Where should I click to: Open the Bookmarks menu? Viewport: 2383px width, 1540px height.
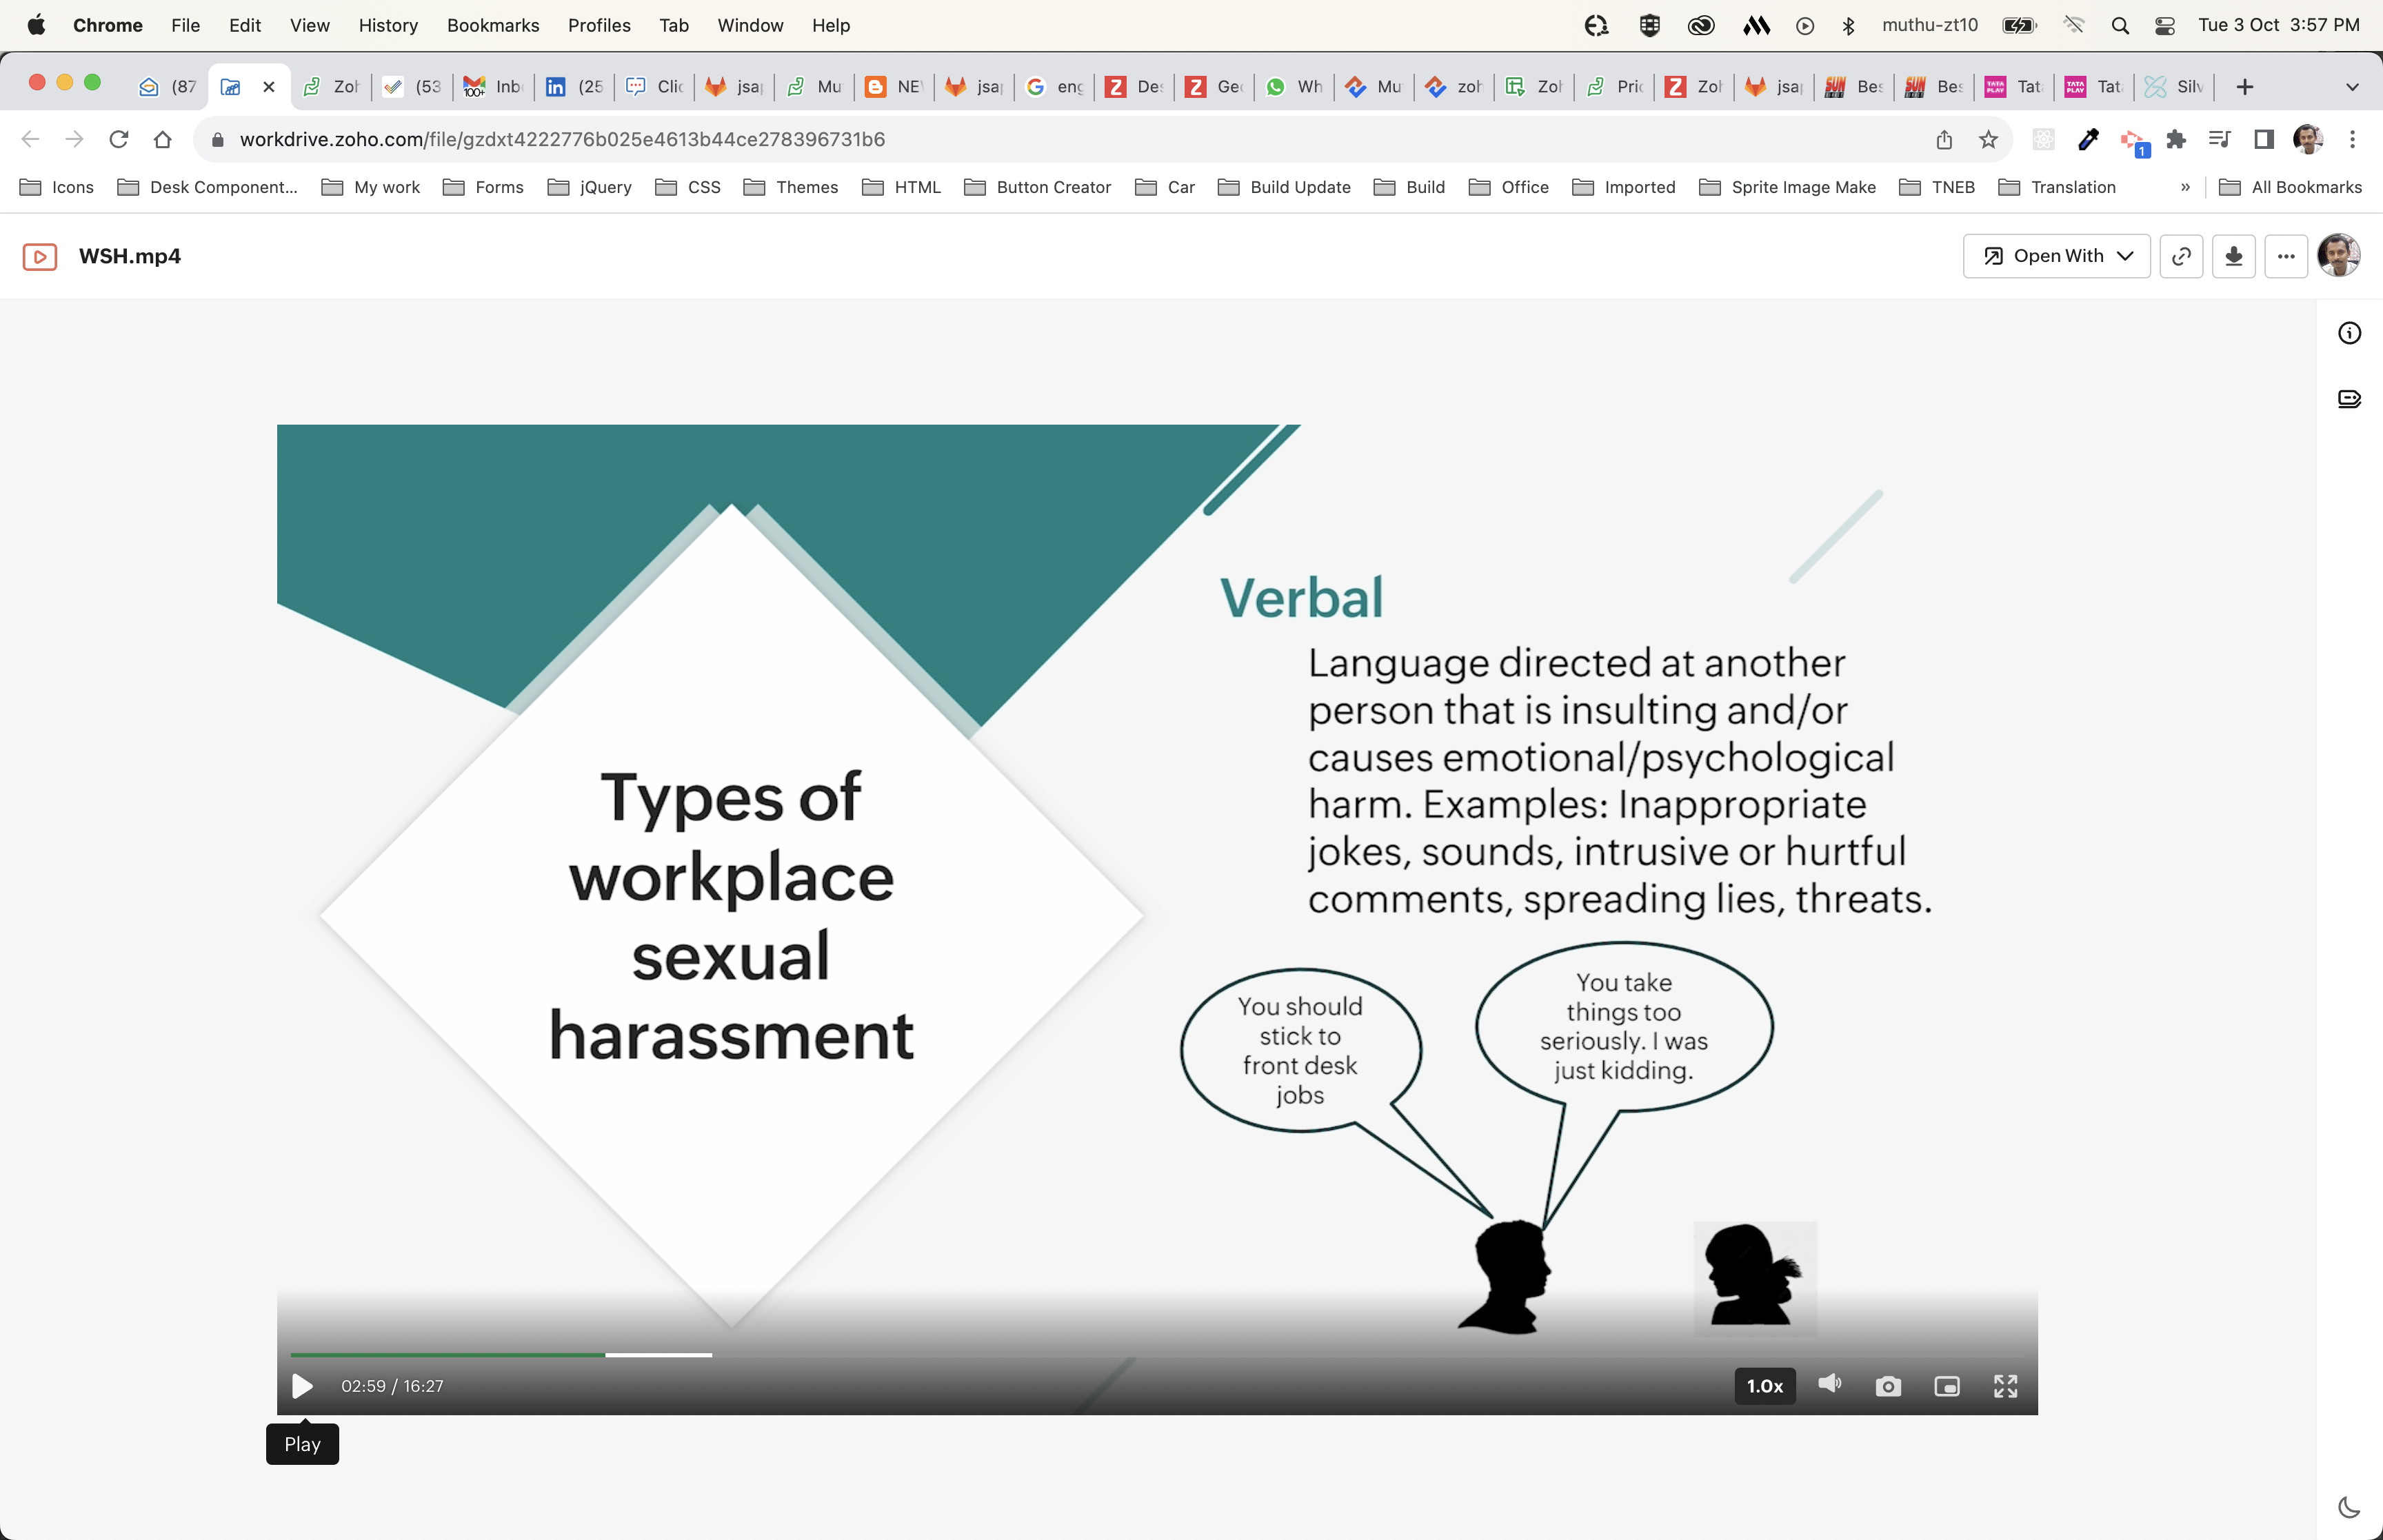tap(492, 25)
